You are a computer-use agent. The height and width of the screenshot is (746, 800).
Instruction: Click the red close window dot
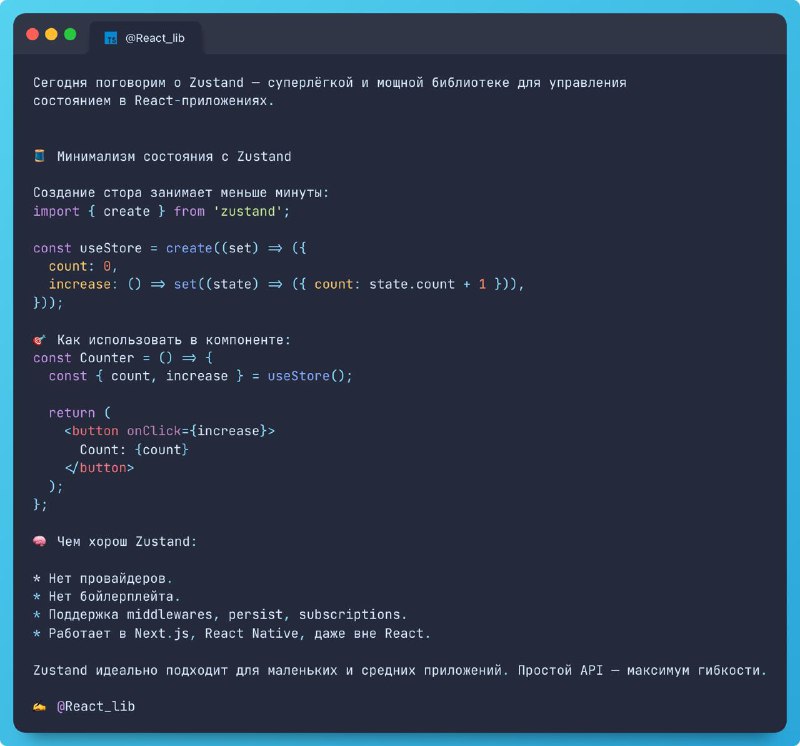click(33, 34)
